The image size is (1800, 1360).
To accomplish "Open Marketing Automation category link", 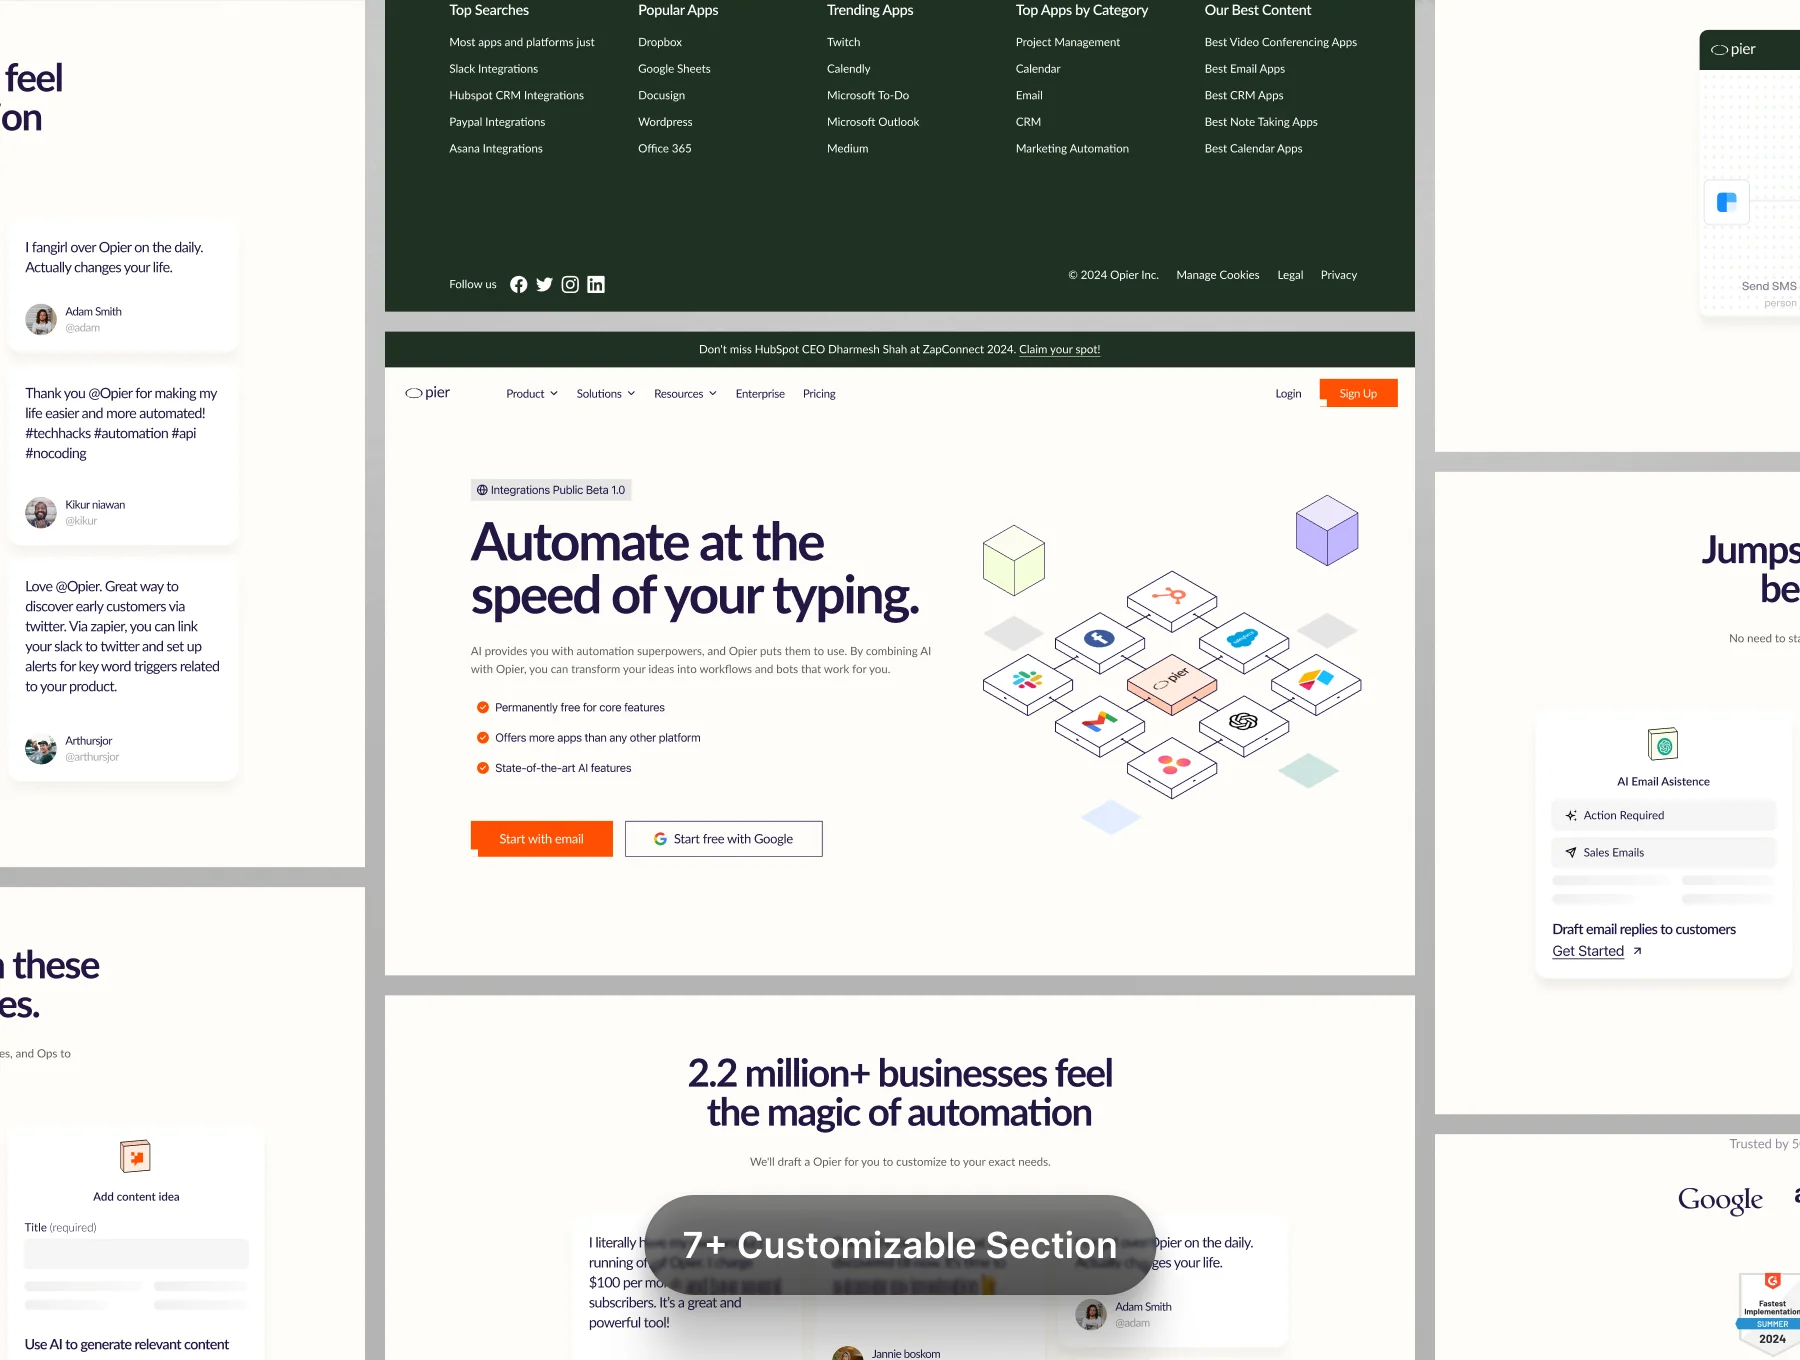I will [1072, 149].
